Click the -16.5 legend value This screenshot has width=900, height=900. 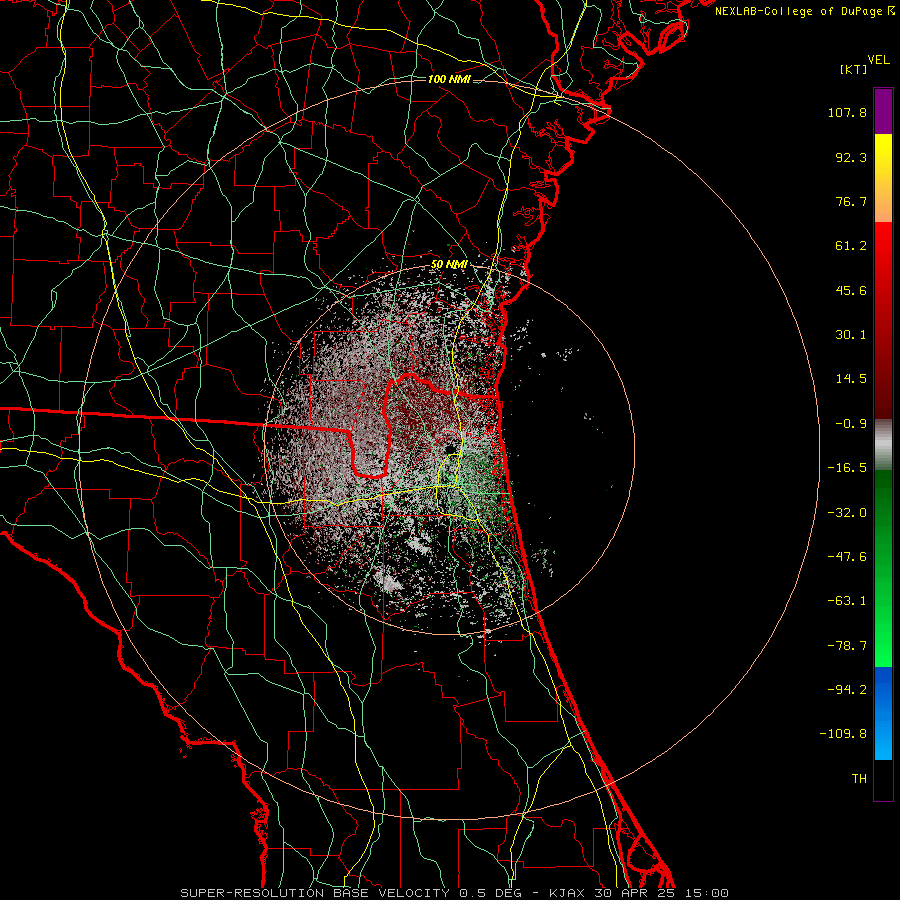tap(847, 468)
